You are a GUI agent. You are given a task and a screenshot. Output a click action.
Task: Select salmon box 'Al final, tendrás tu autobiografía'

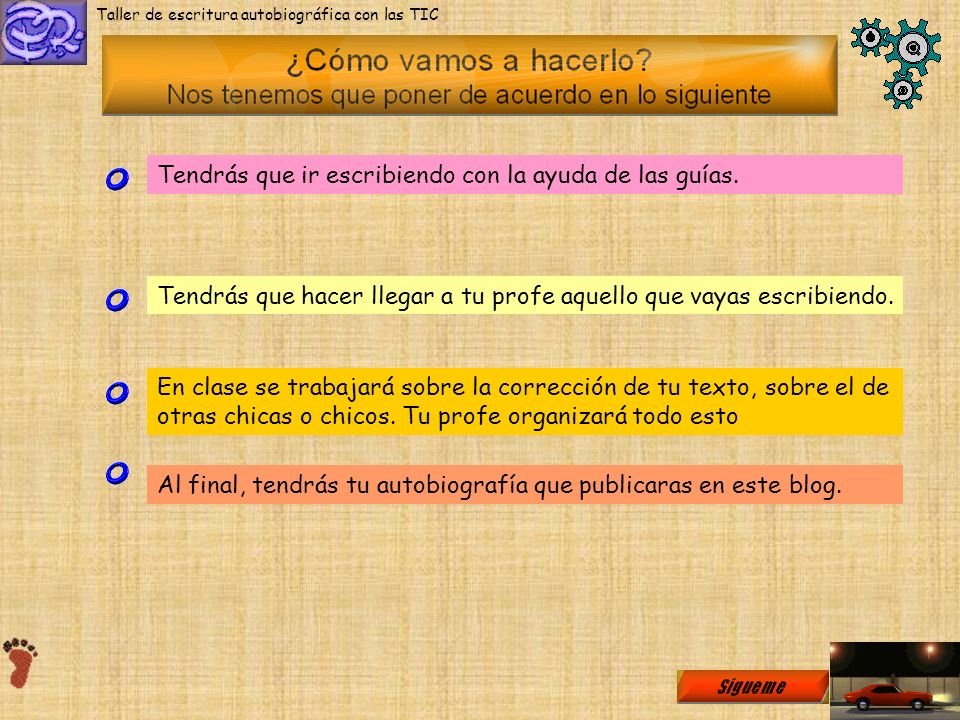pos(525,484)
